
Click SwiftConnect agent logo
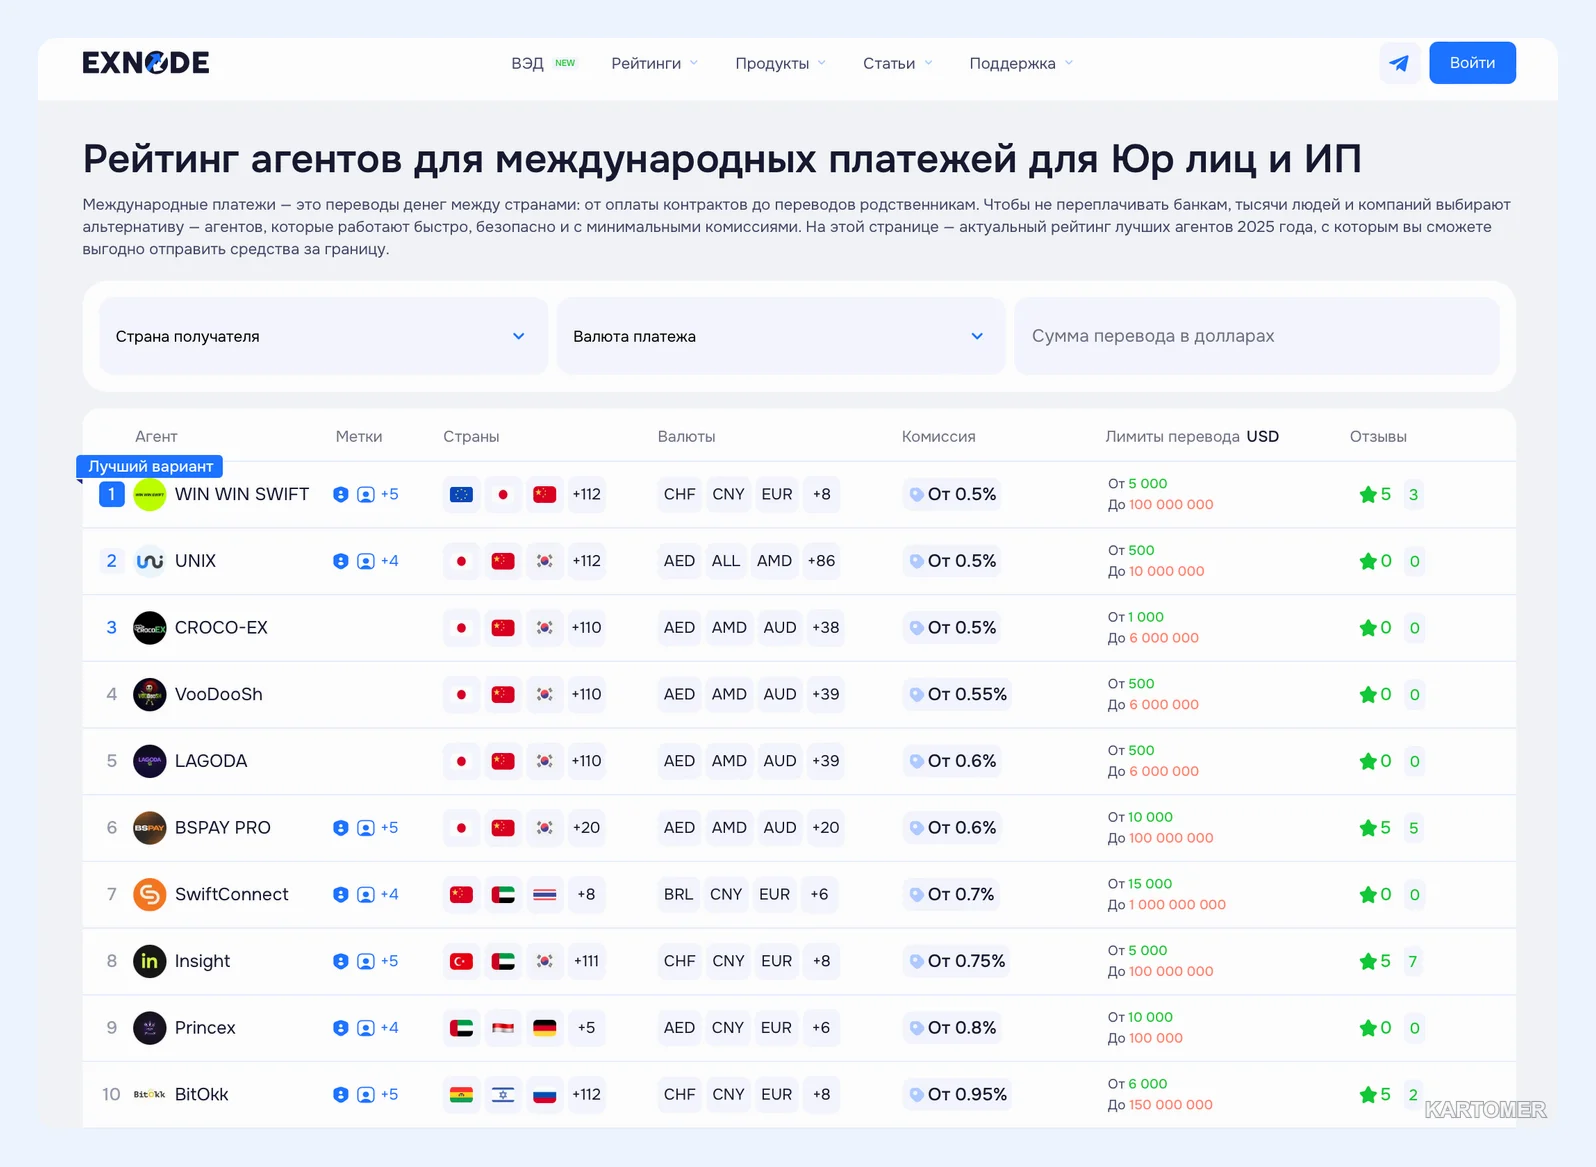point(150,894)
